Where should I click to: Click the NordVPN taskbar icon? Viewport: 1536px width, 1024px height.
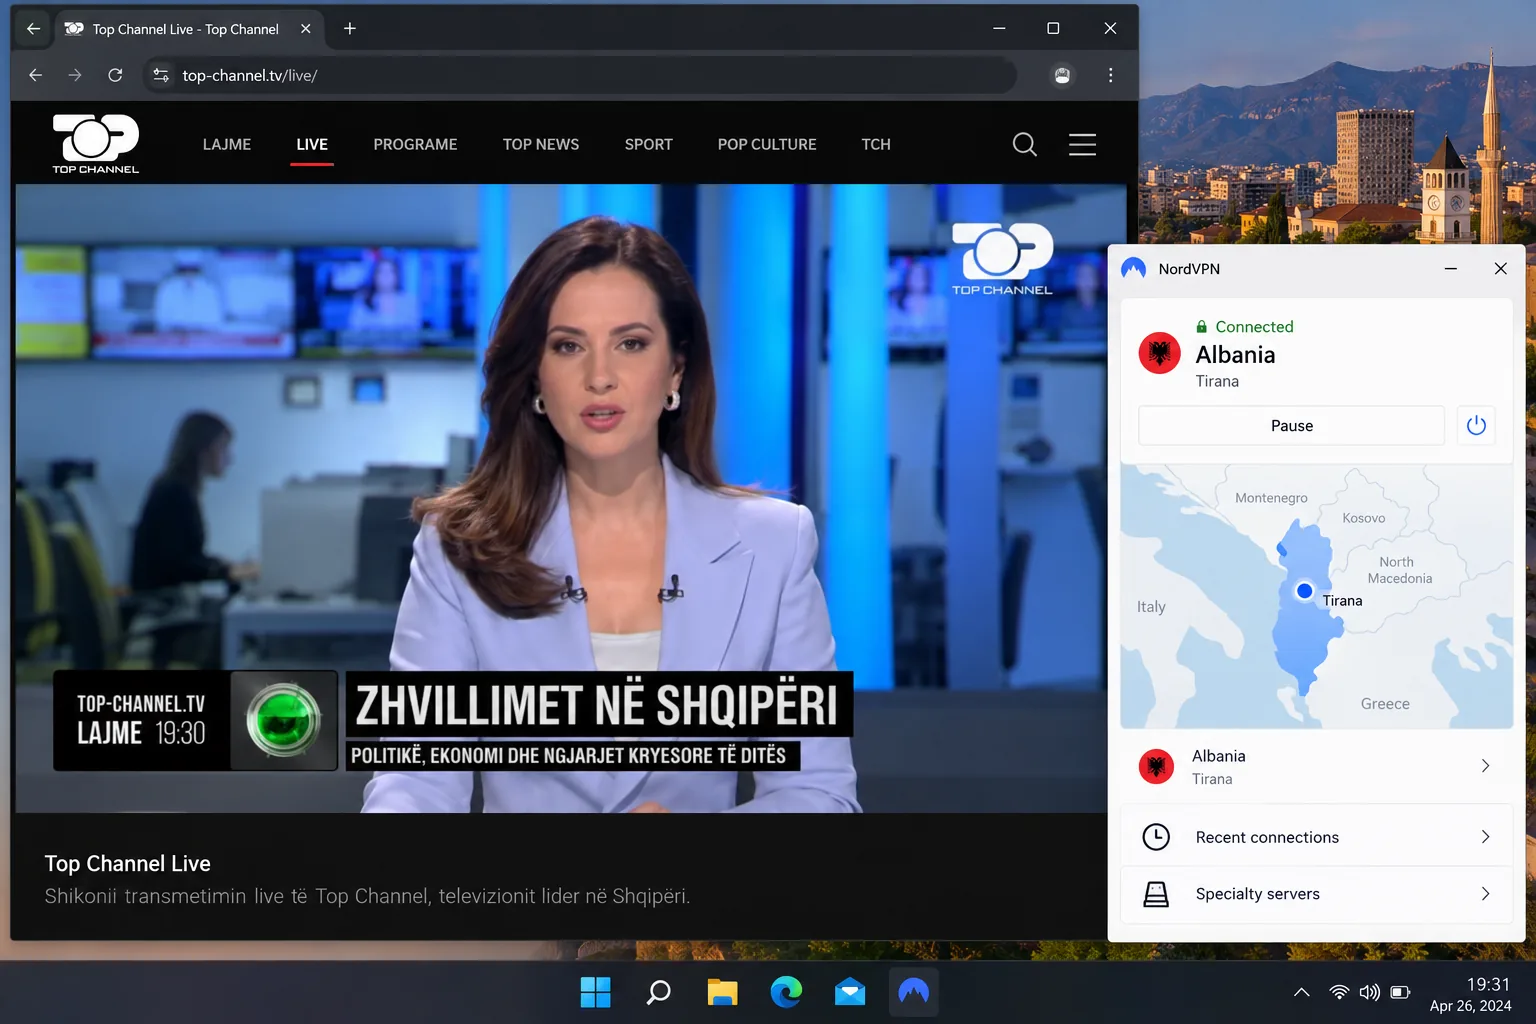point(914,992)
